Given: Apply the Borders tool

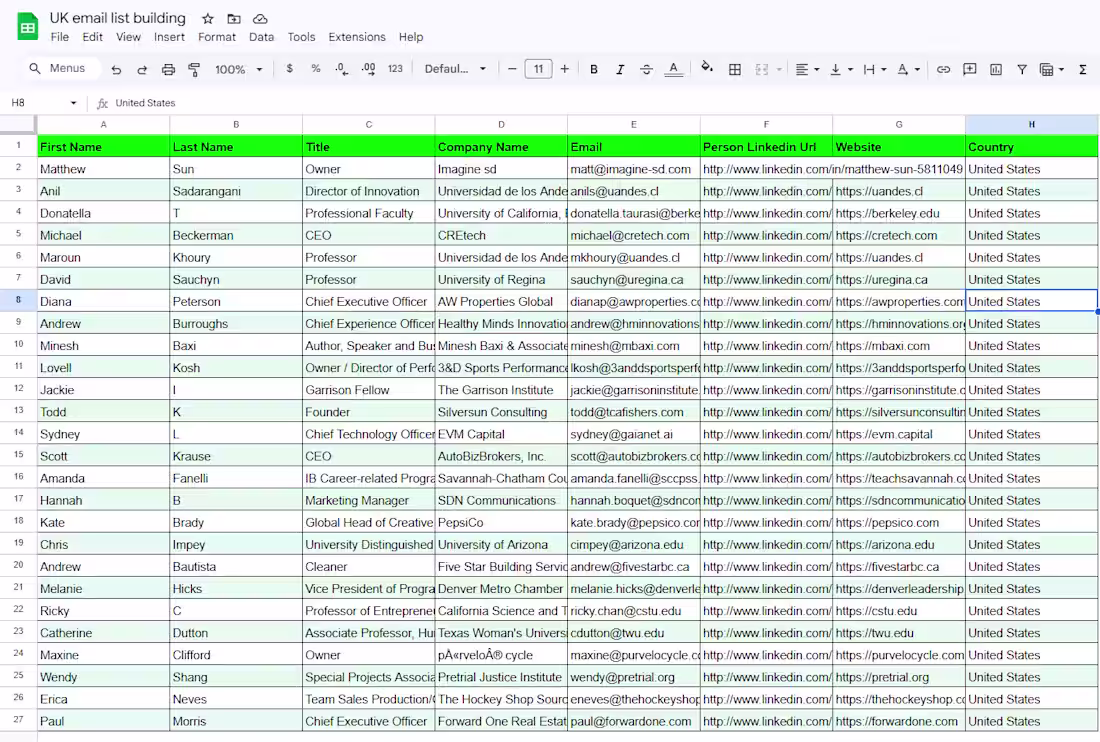Looking at the screenshot, I should pos(735,69).
